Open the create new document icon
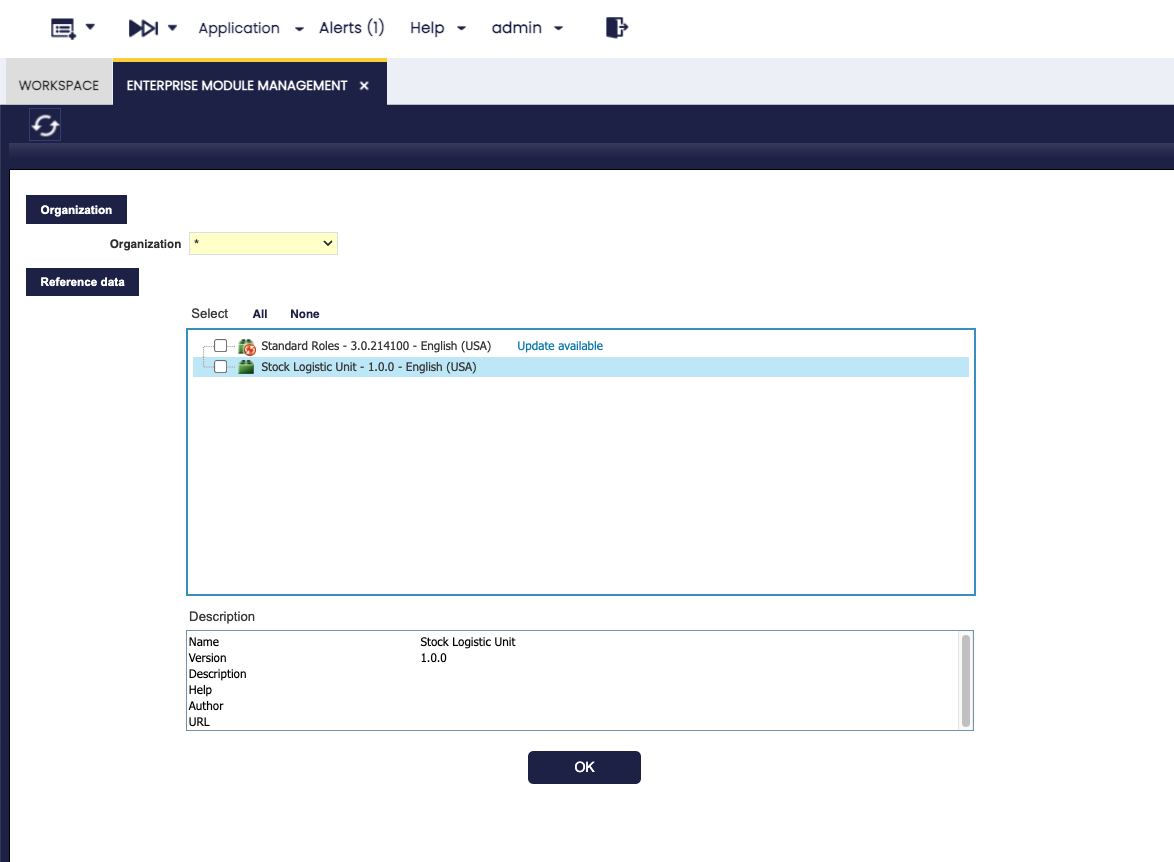This screenshot has height=862, width=1174. coord(64,28)
